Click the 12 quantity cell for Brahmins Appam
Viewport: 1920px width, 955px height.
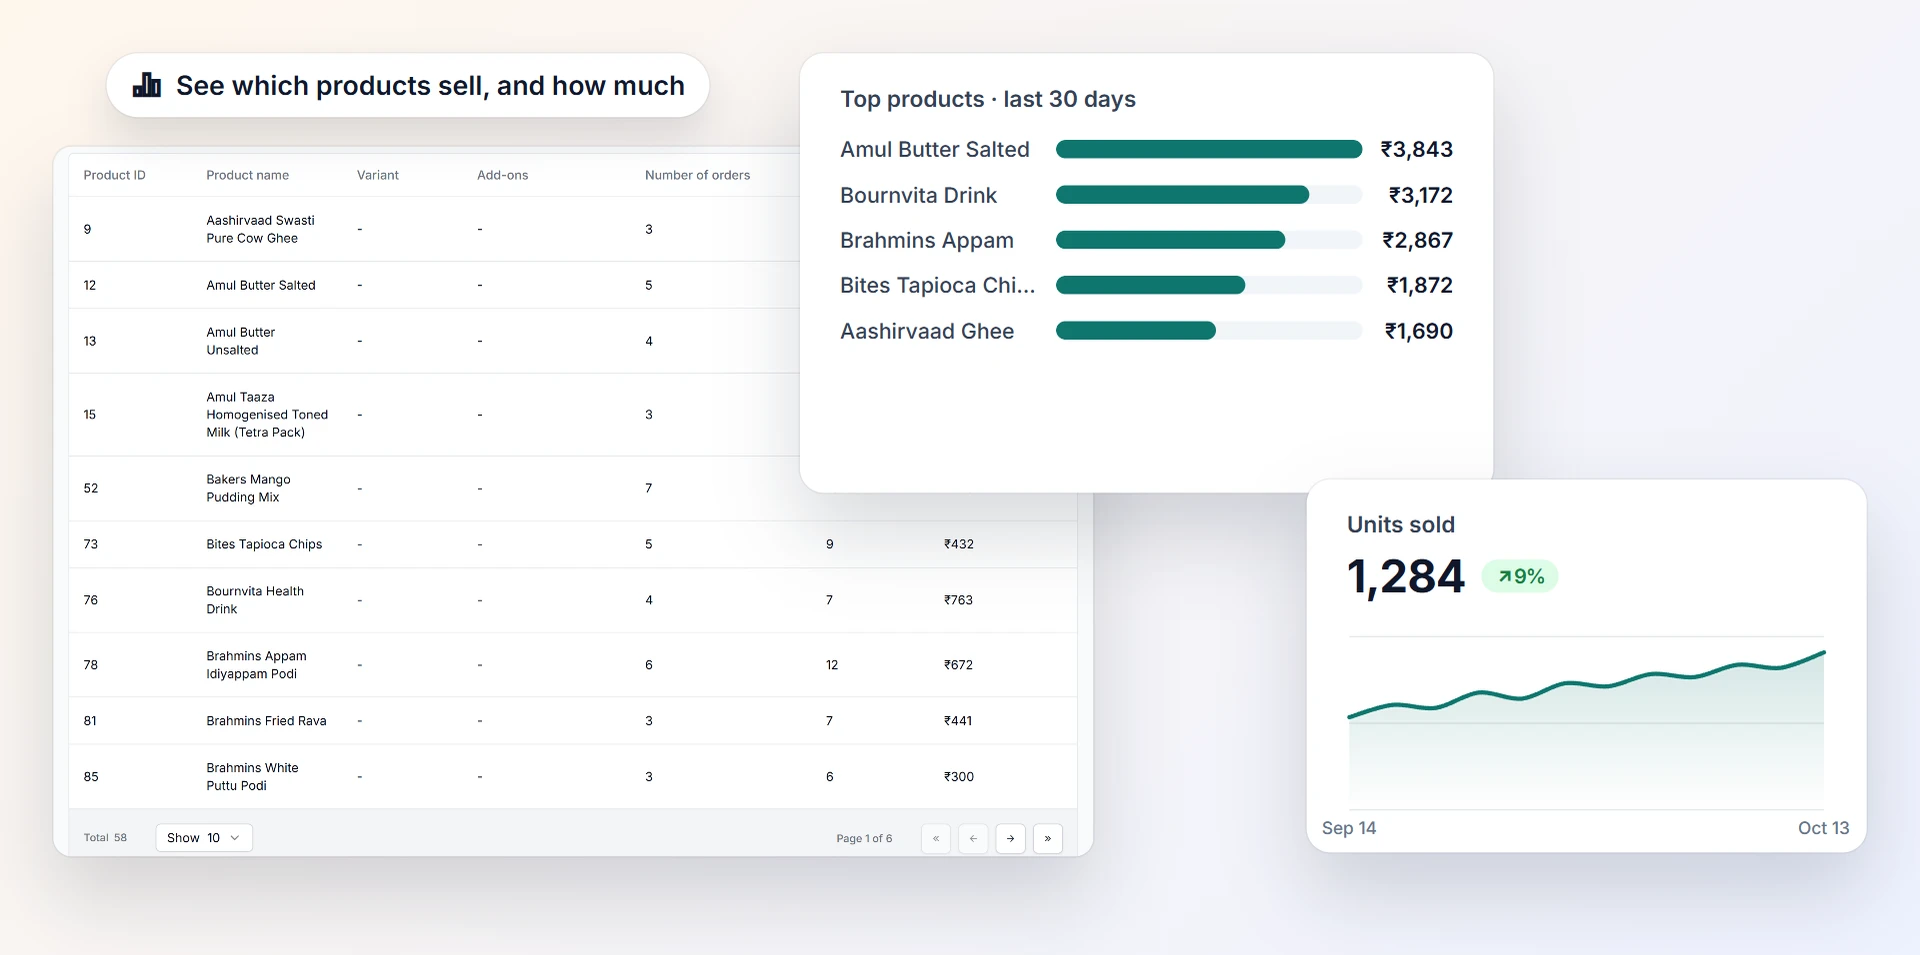click(832, 665)
